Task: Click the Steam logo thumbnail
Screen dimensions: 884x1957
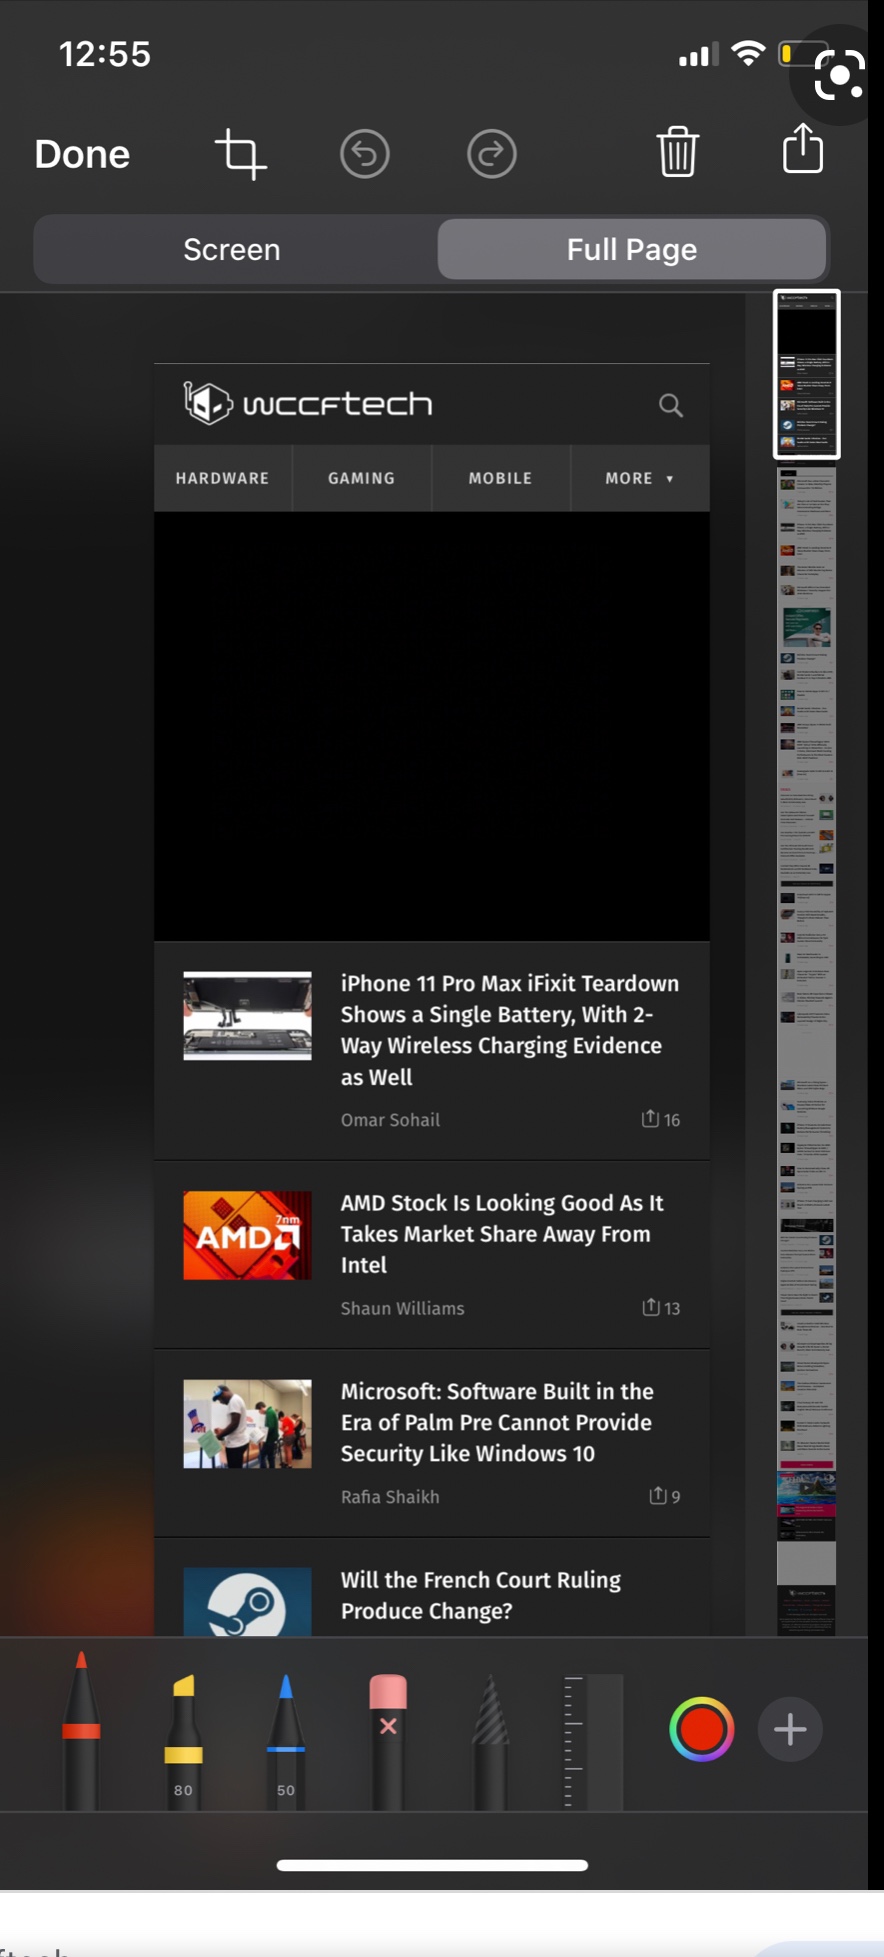Action: (x=247, y=1602)
